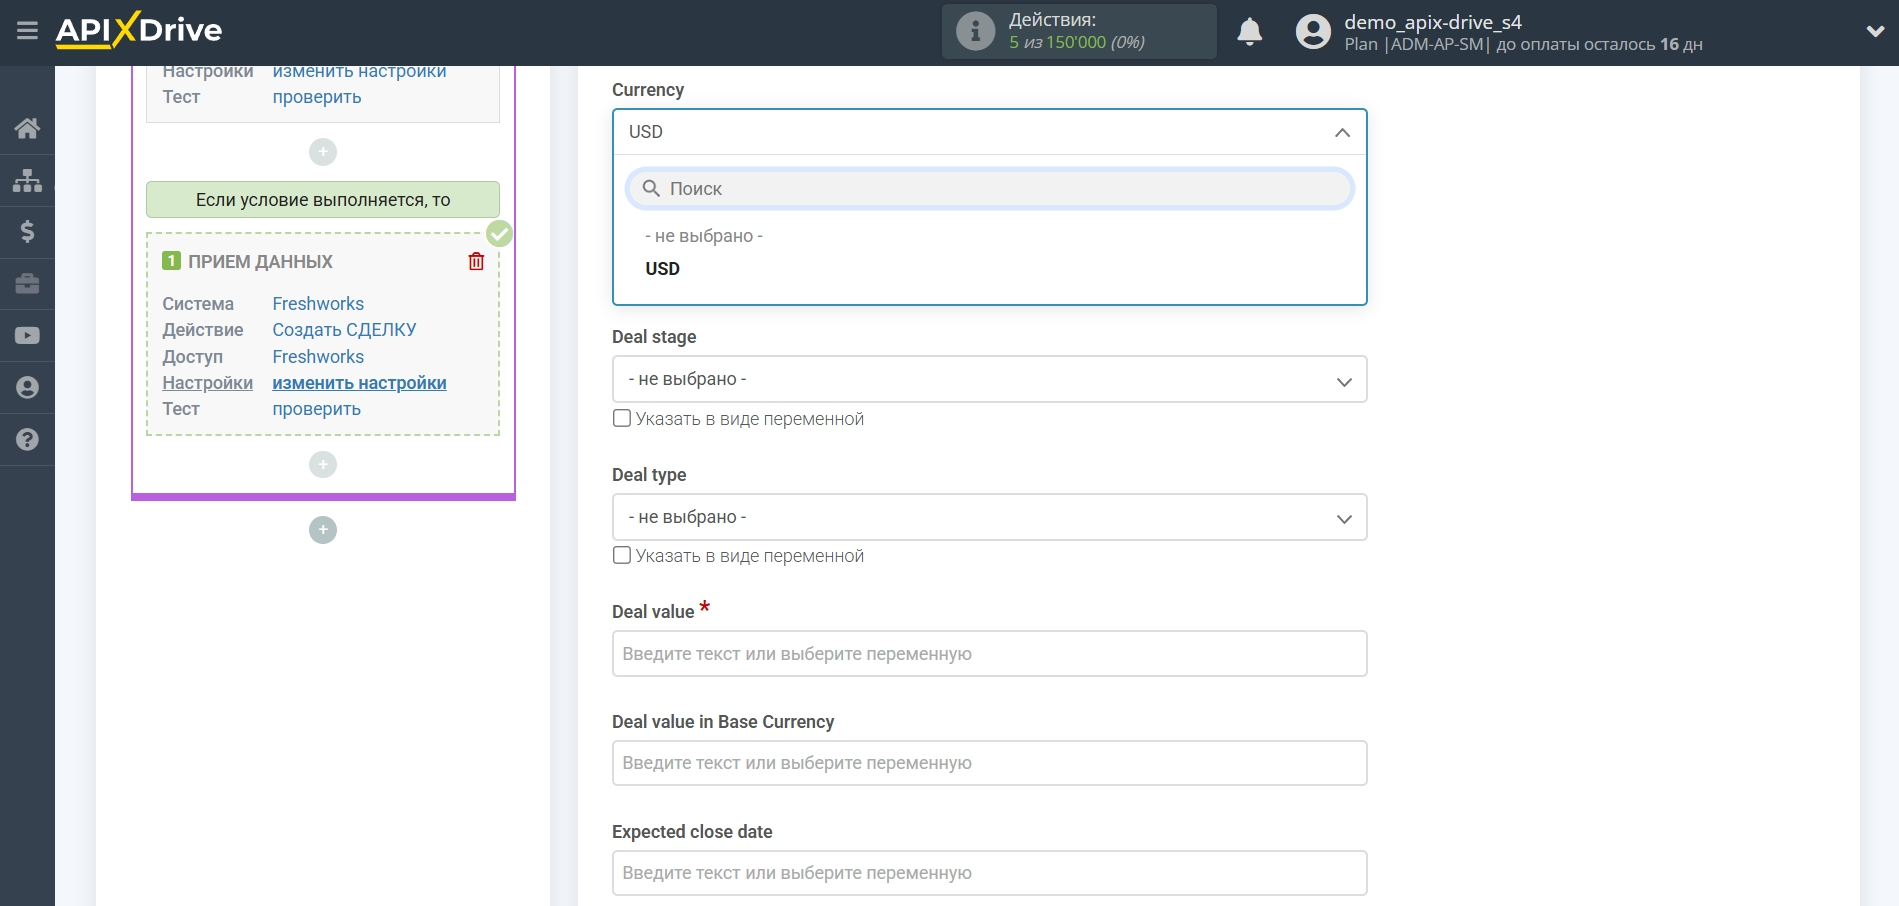This screenshot has height=906, width=1899.
Task: Open help via the question mark icon
Action: pos(27,440)
